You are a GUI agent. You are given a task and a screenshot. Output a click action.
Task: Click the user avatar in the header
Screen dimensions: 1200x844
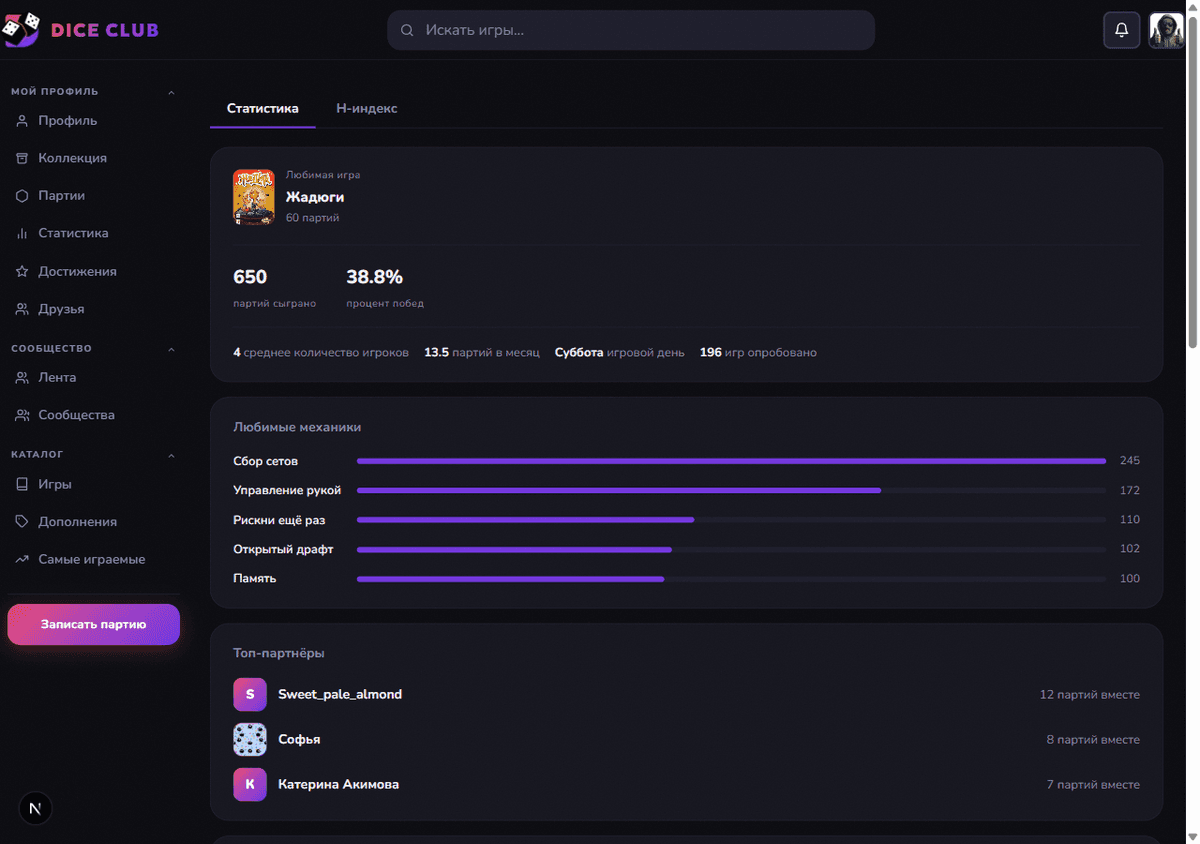pyautogui.click(x=1166, y=30)
